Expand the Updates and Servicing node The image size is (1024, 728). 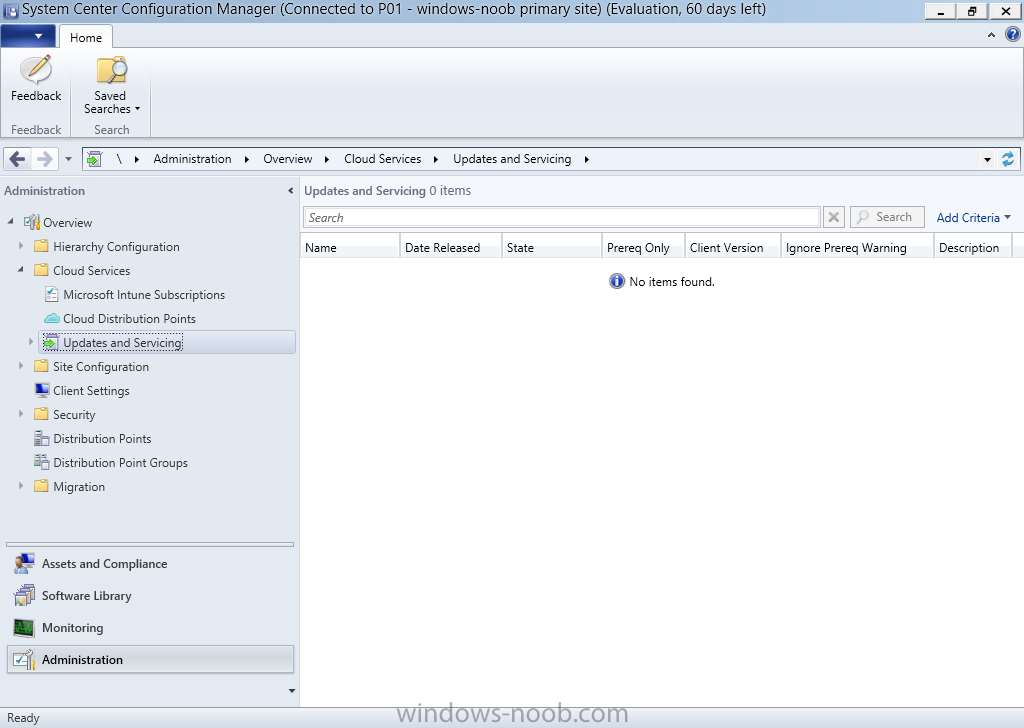coord(31,342)
